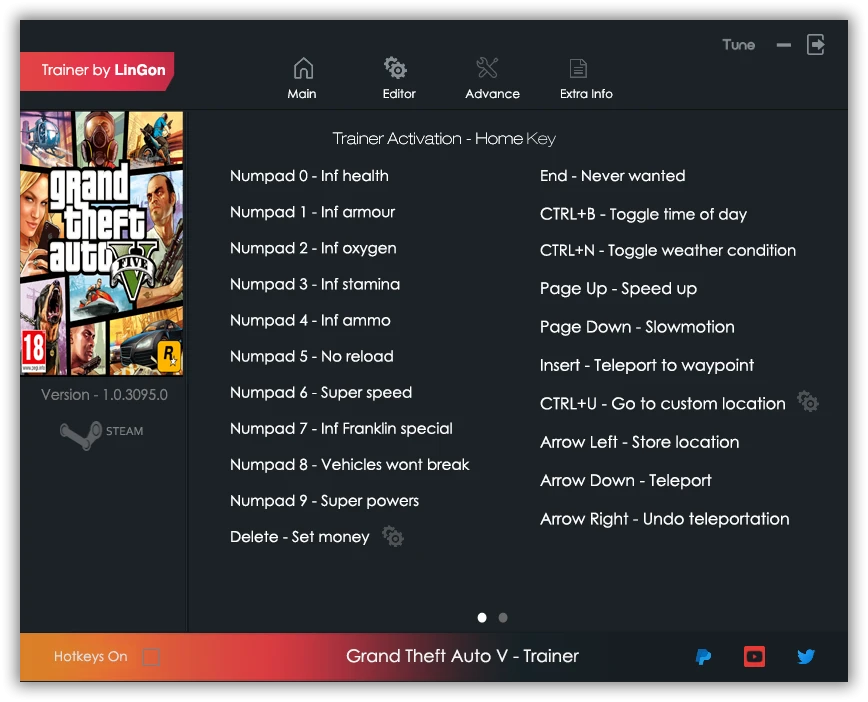Select the Advance wrench icon
Screen dimensions: 868x702
[489, 67]
